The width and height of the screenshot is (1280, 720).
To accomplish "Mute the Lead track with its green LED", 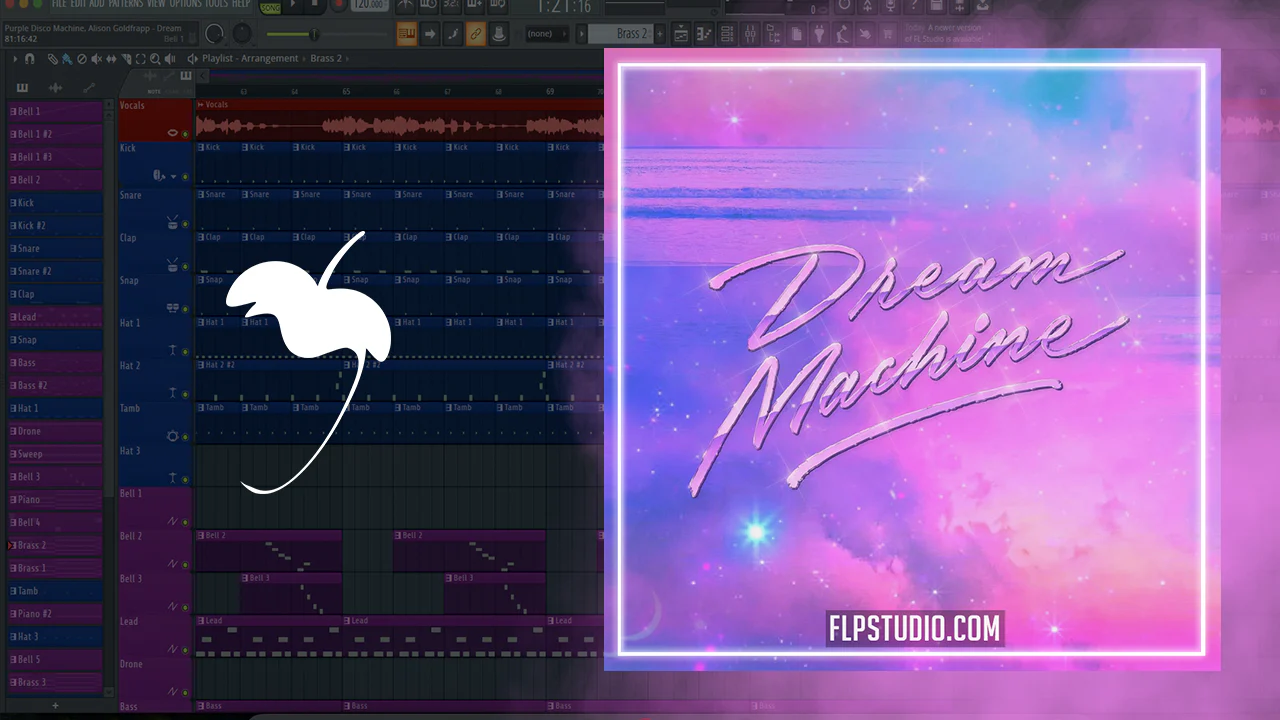I will pos(185,650).
